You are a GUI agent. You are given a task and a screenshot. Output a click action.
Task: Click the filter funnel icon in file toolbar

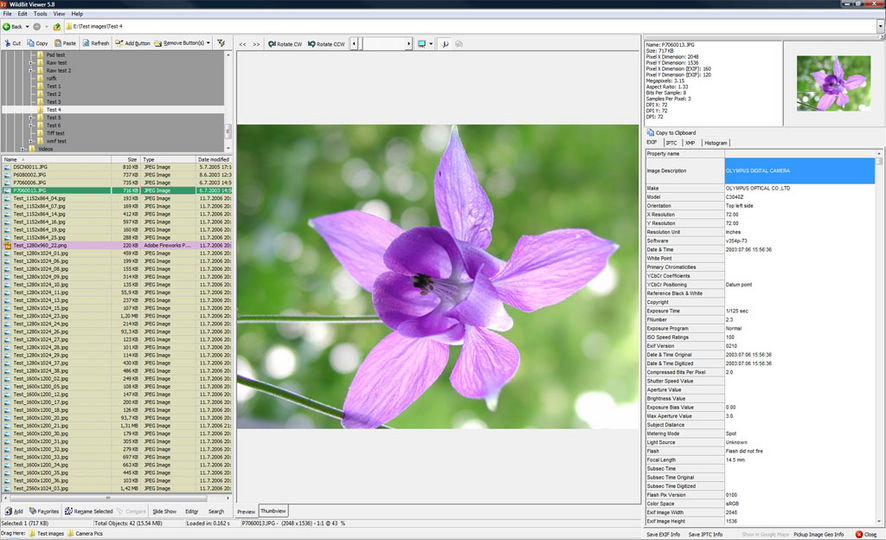point(221,43)
